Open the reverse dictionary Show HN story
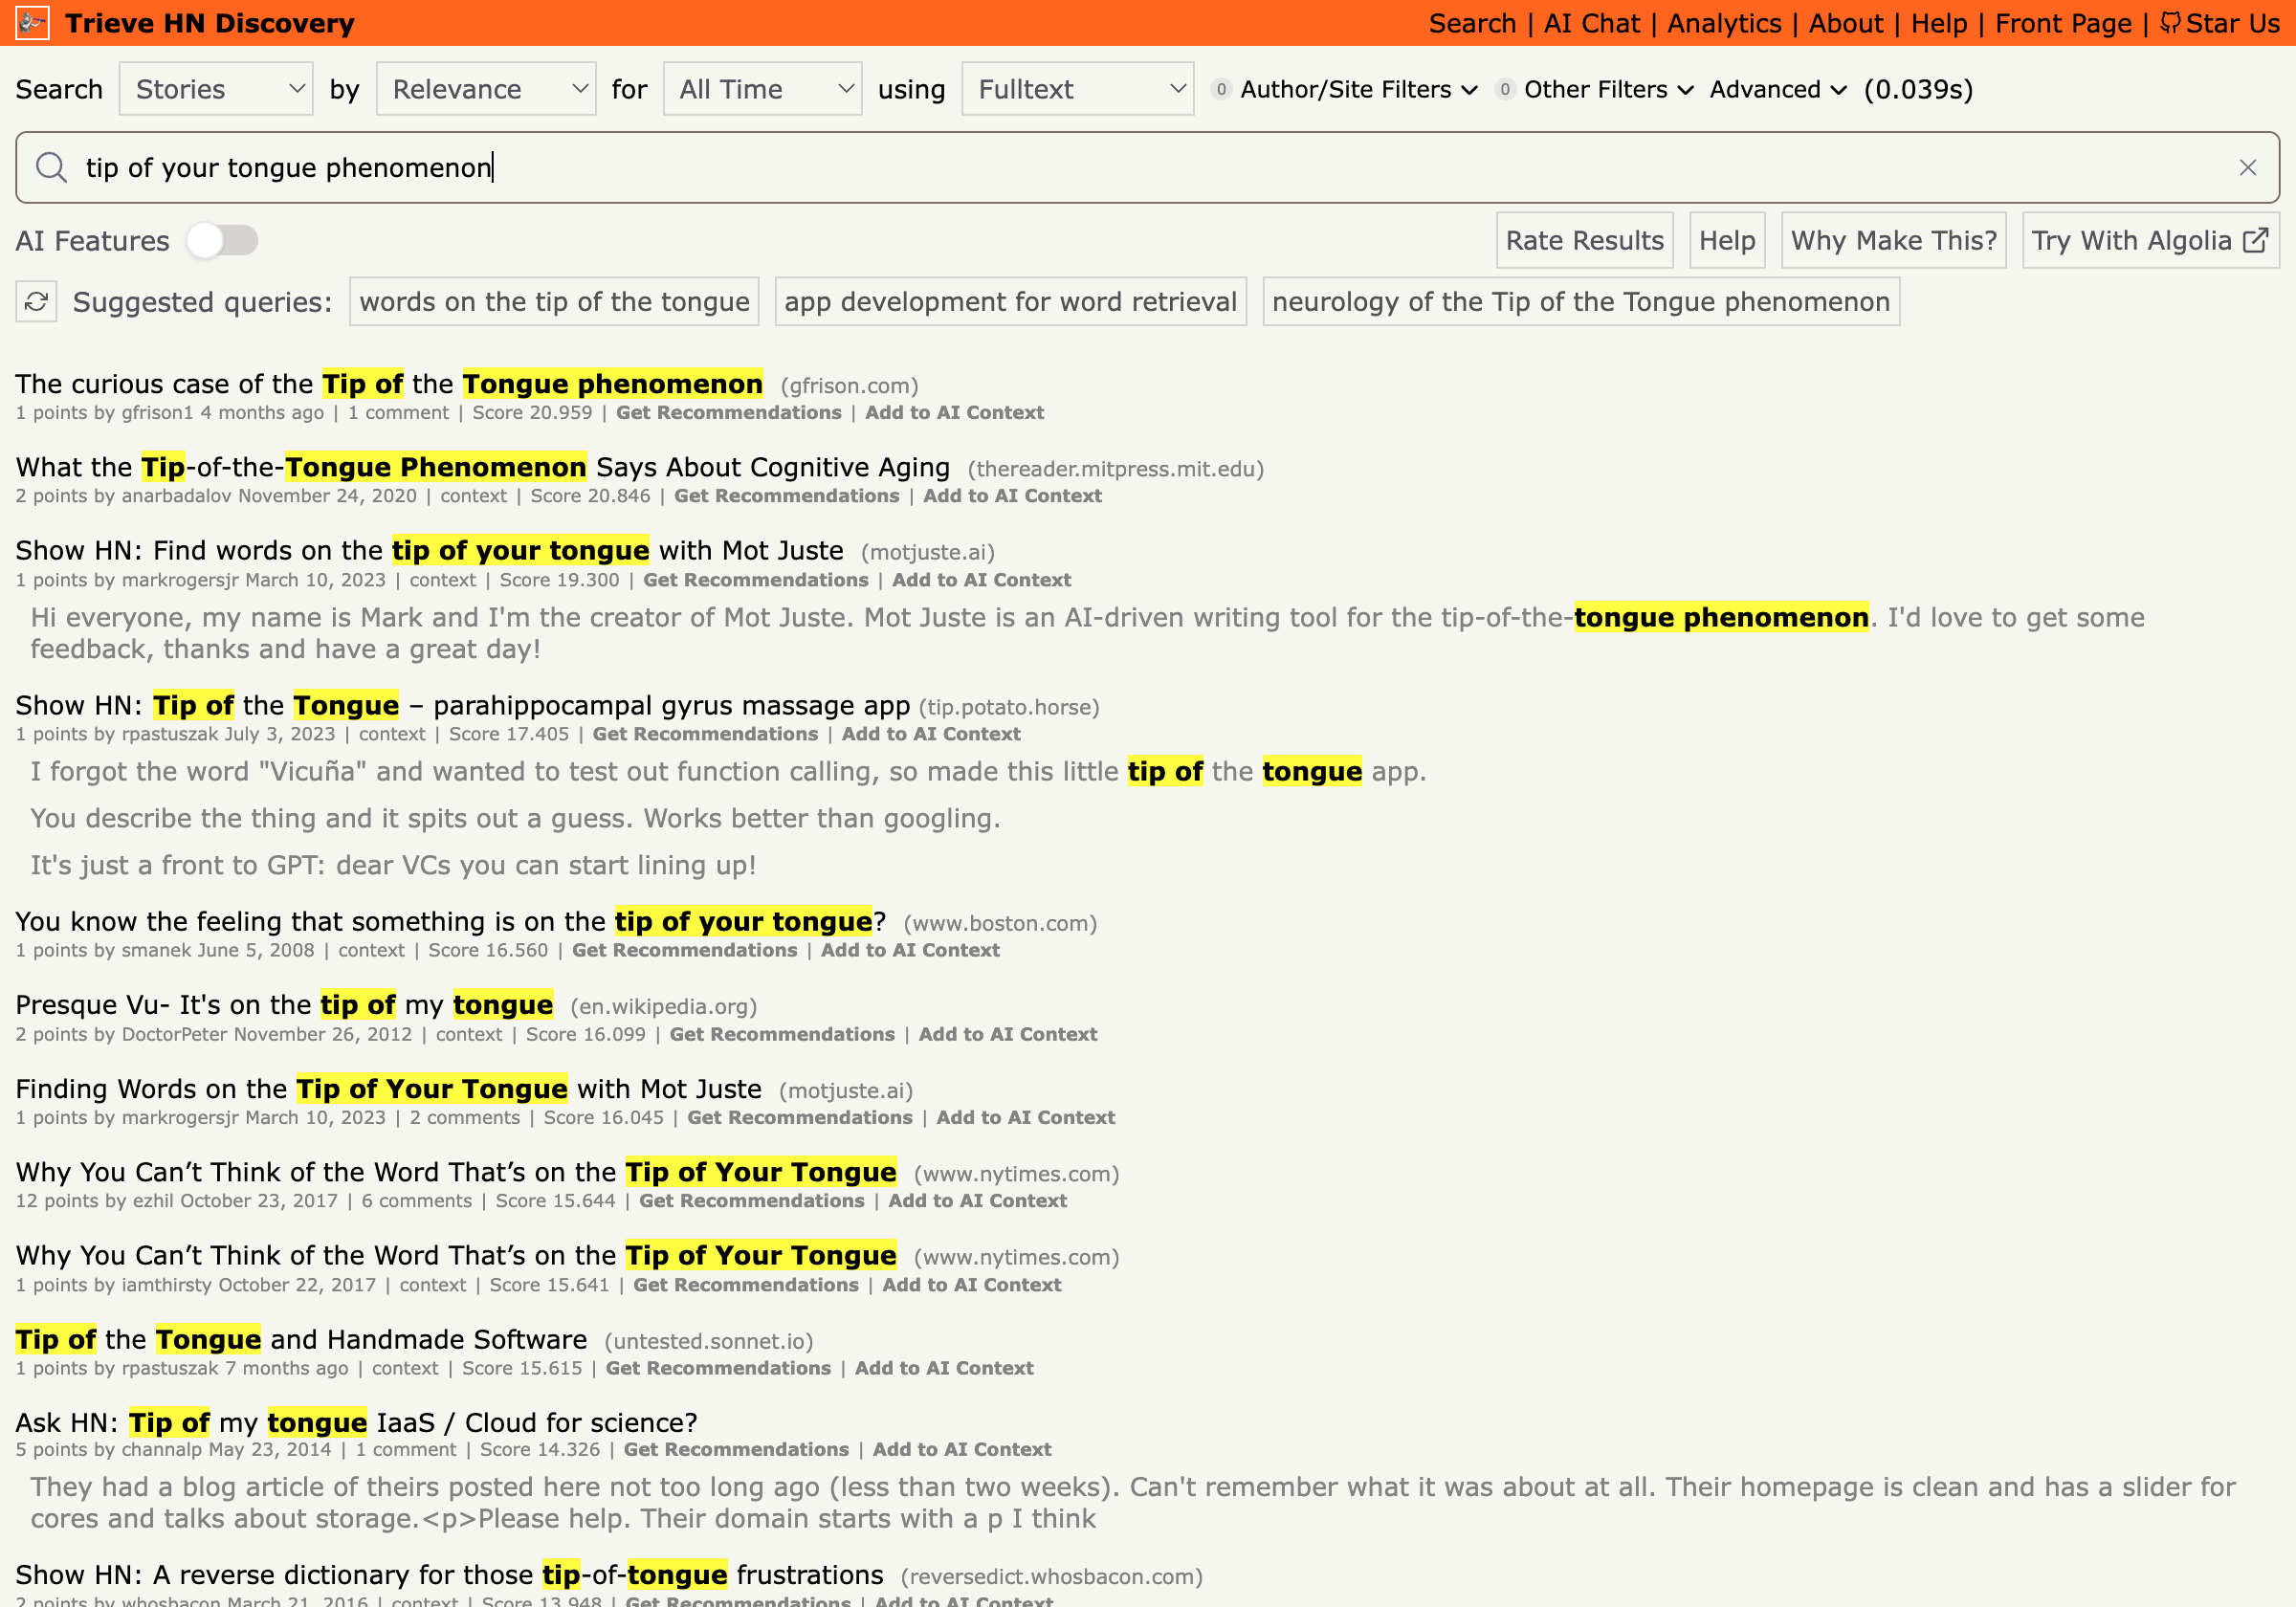 click(x=449, y=1574)
